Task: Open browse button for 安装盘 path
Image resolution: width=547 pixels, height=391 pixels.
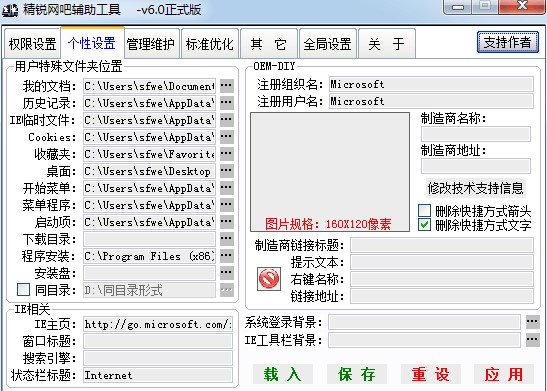Action: (227, 273)
